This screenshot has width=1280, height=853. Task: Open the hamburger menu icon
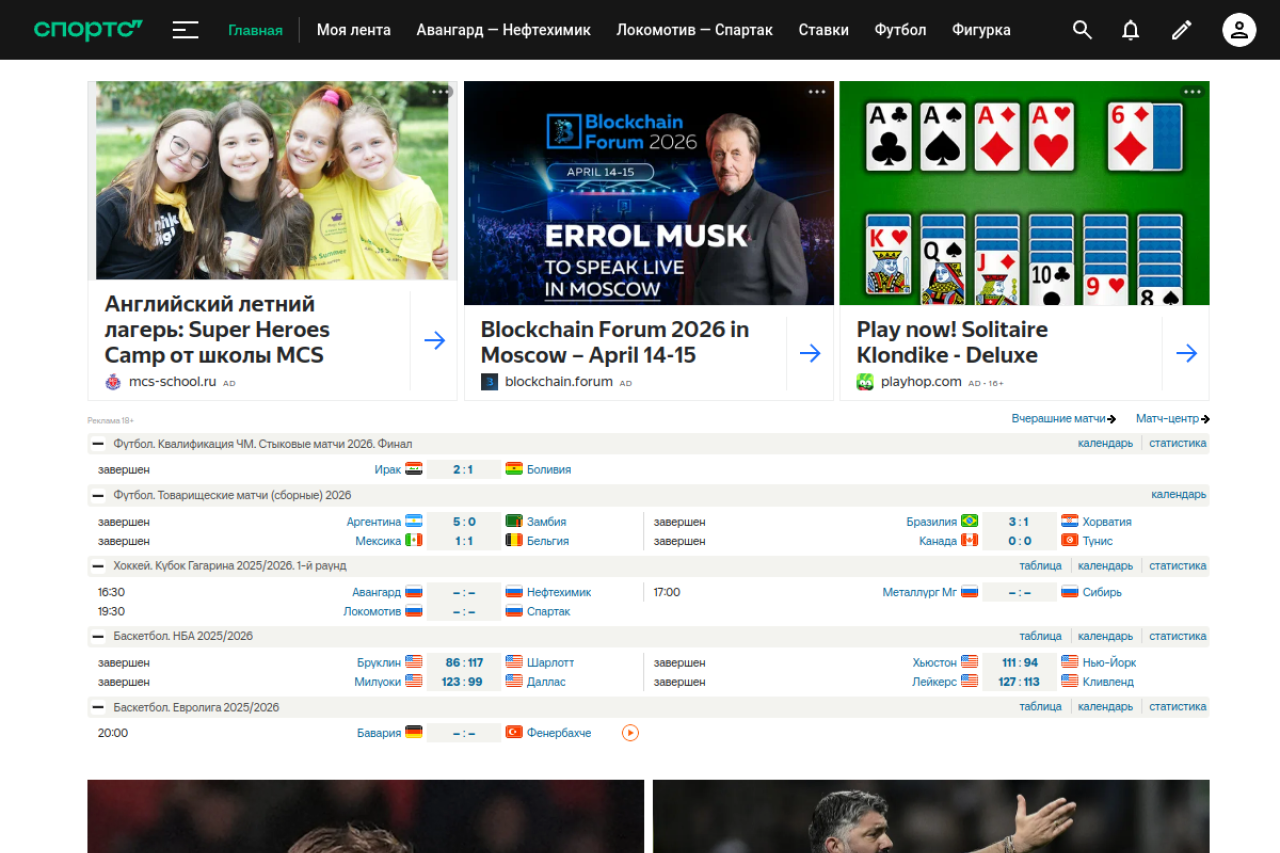coord(185,30)
